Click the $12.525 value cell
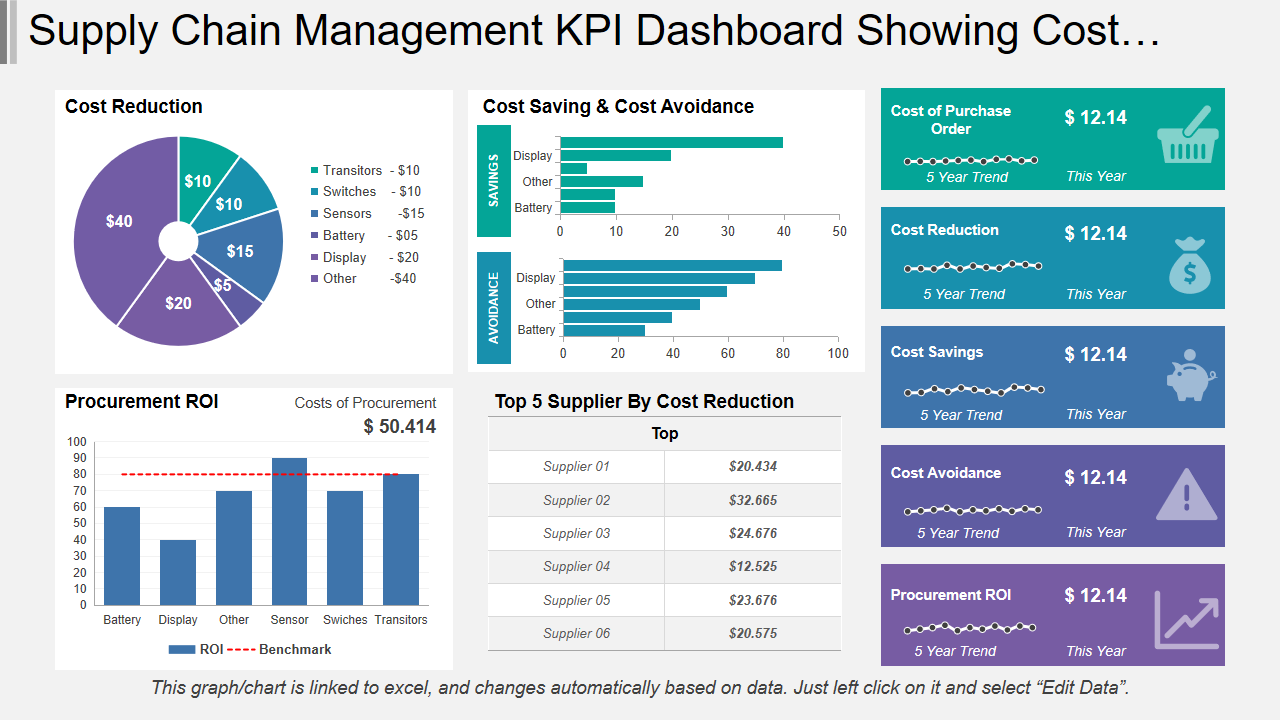The image size is (1280, 720). click(753, 567)
